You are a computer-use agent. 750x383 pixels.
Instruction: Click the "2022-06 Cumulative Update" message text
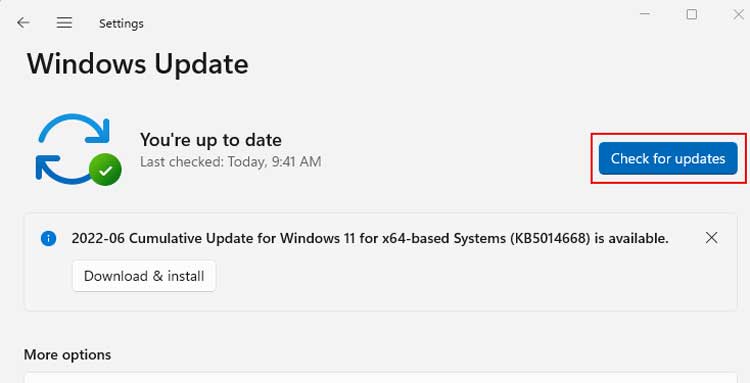click(x=370, y=238)
